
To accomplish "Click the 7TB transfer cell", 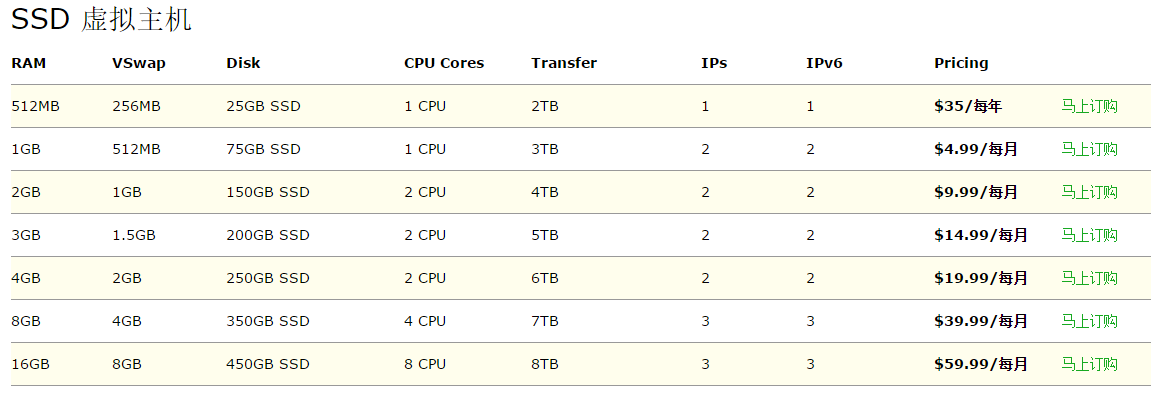I will coord(545,321).
